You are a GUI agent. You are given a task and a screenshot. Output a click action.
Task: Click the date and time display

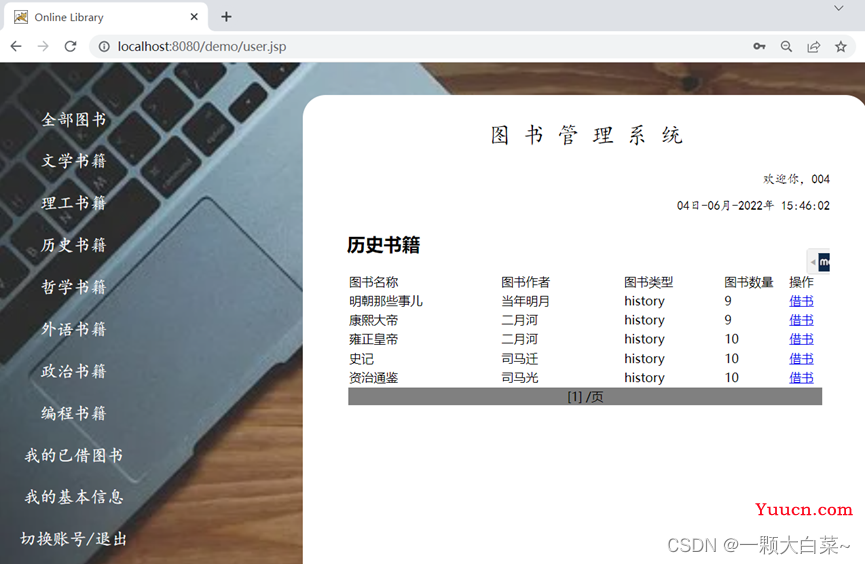click(753, 206)
